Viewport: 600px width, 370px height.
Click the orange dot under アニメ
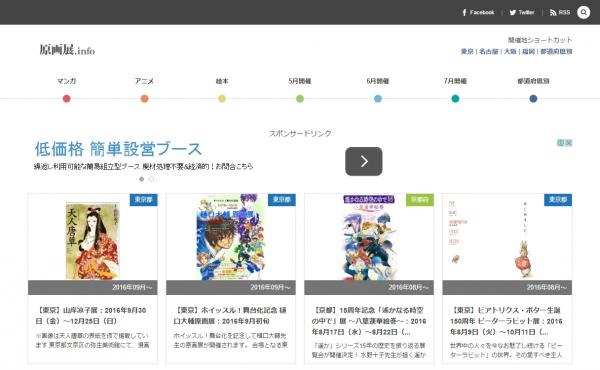(x=144, y=99)
